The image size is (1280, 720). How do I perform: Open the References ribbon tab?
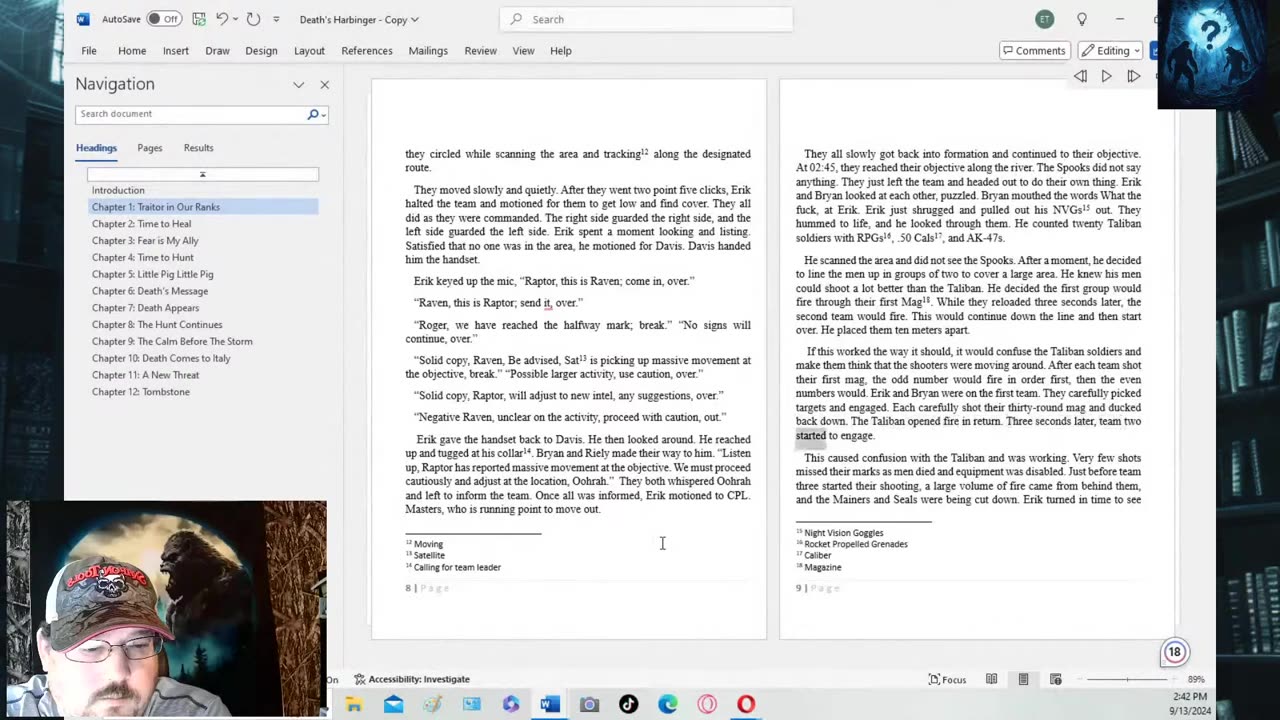[367, 50]
